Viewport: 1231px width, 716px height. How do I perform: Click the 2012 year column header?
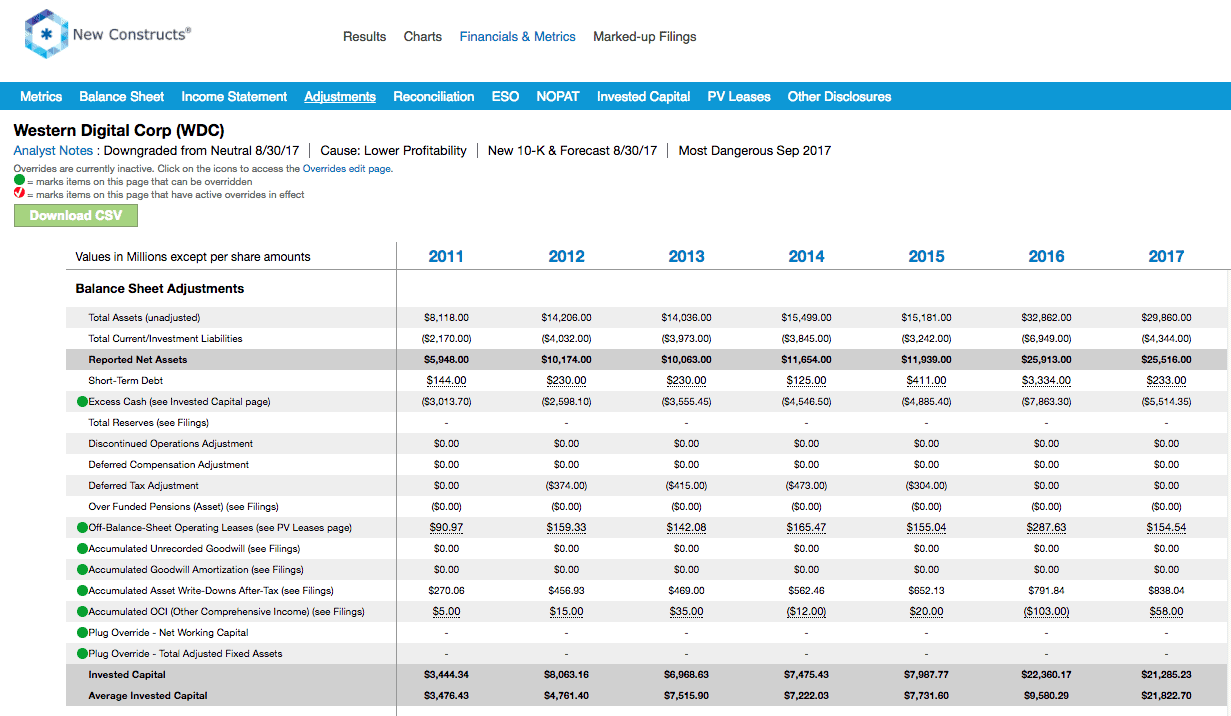(566, 257)
